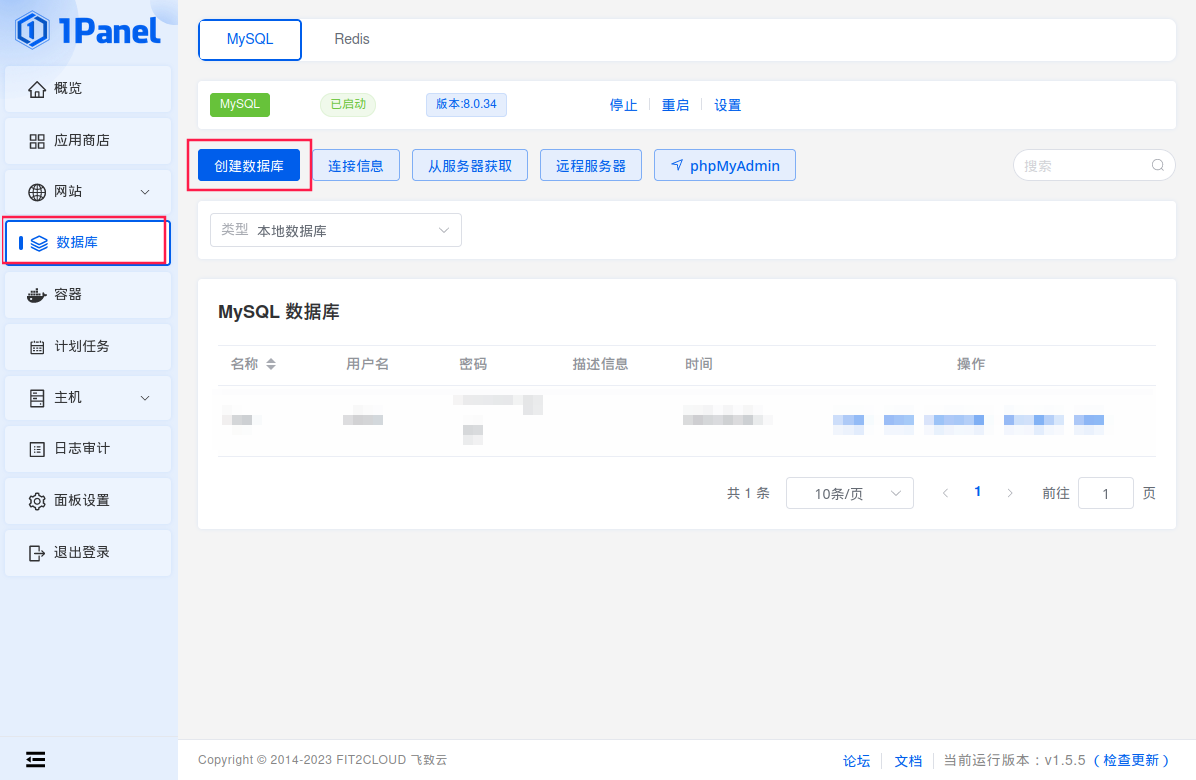Click the 搜索 search input field
Screen dimensions: 1196x780
point(1094,165)
